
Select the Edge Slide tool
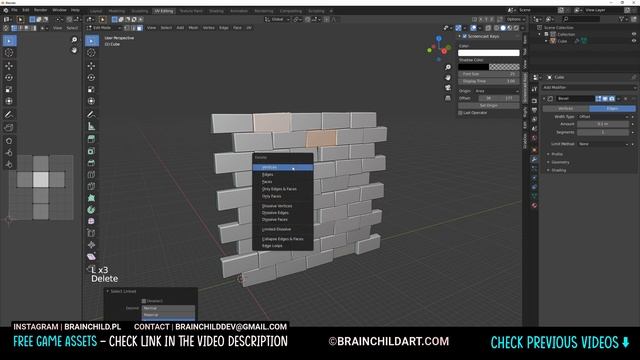91,233
